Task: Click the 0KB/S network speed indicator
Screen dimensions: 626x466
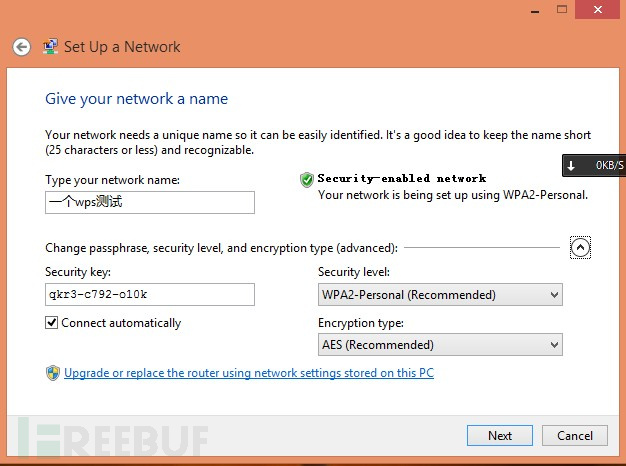Action: coord(609,165)
